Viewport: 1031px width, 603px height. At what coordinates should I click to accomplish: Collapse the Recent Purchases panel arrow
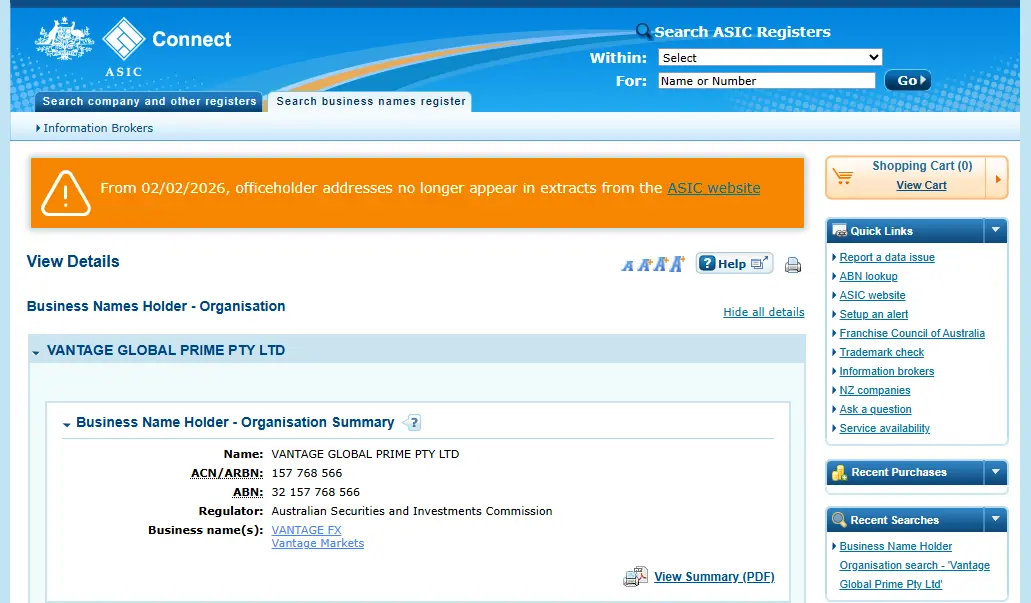tap(995, 471)
